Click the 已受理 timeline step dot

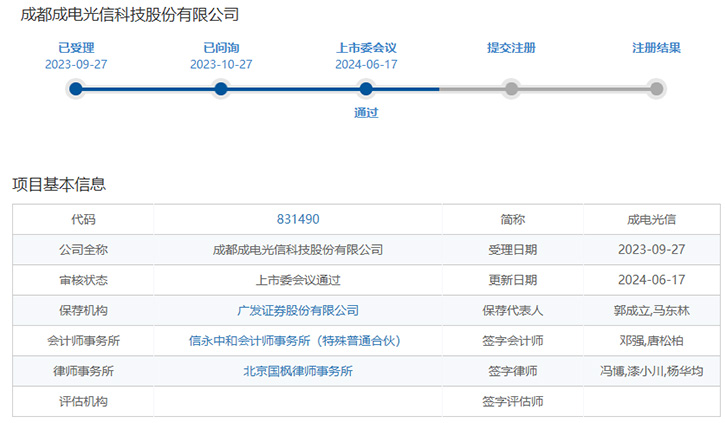(76, 89)
